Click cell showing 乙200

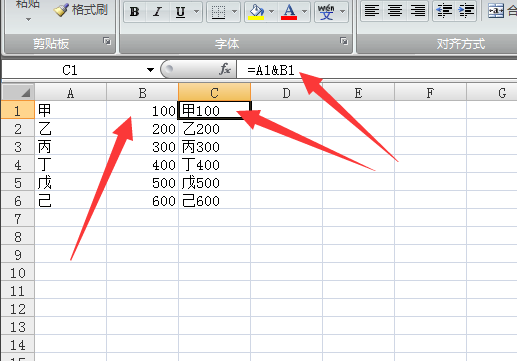214,128
